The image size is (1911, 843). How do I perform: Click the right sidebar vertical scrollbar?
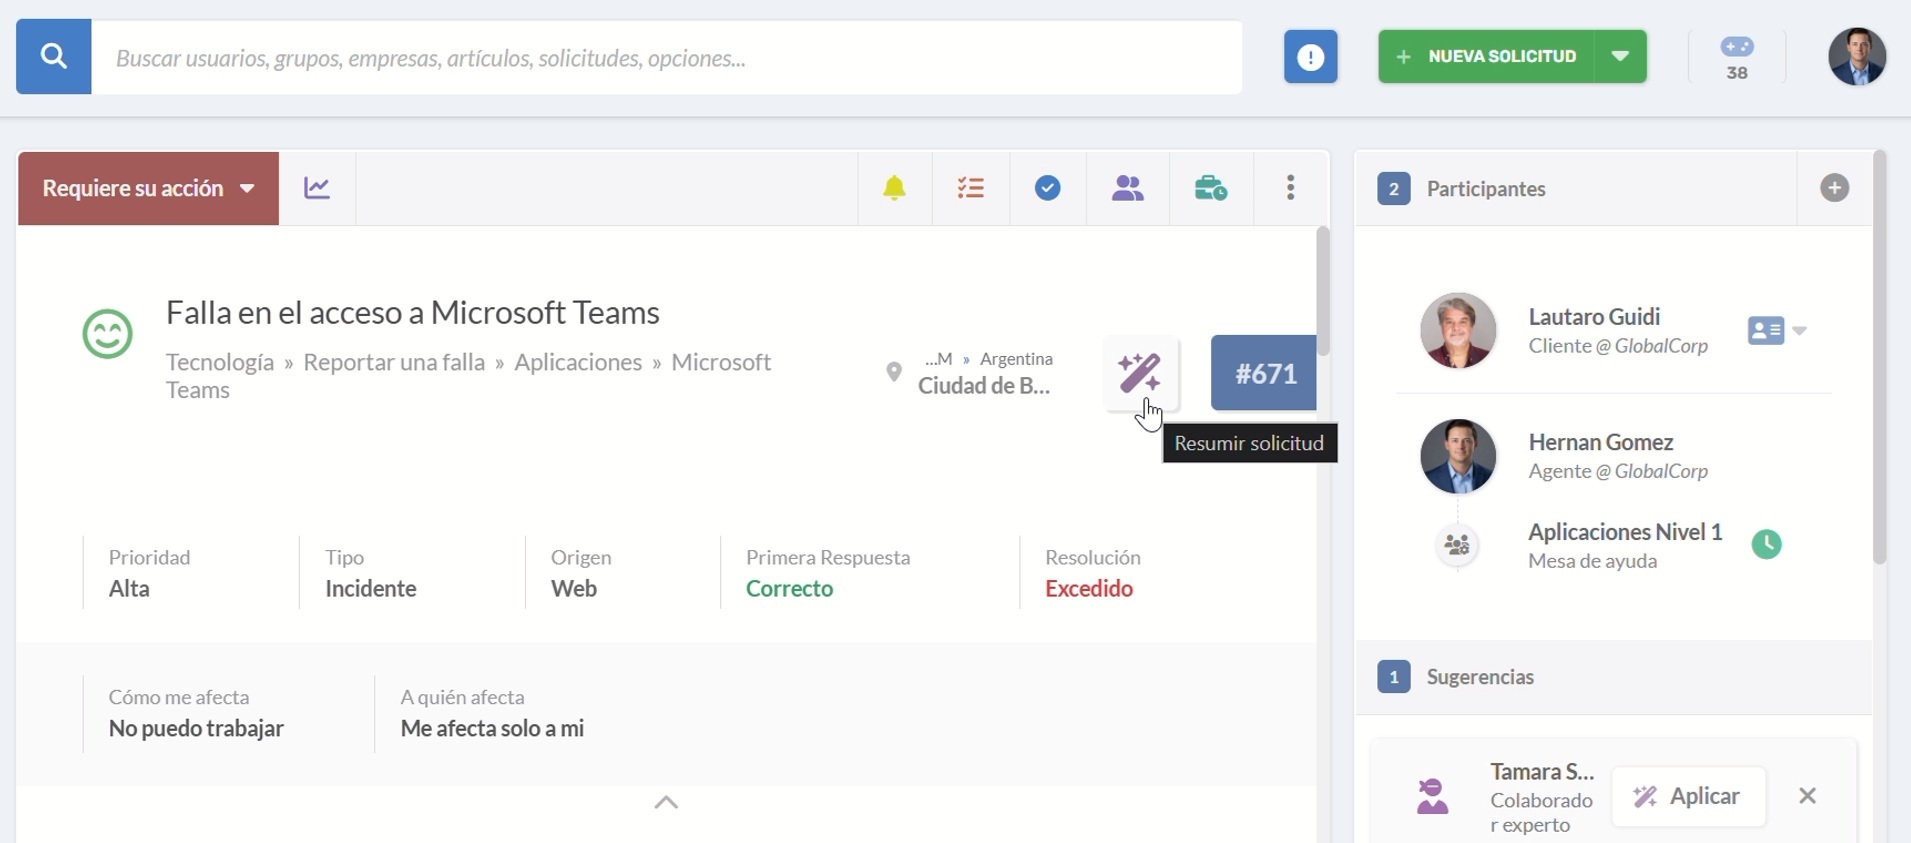[x=1879, y=357]
